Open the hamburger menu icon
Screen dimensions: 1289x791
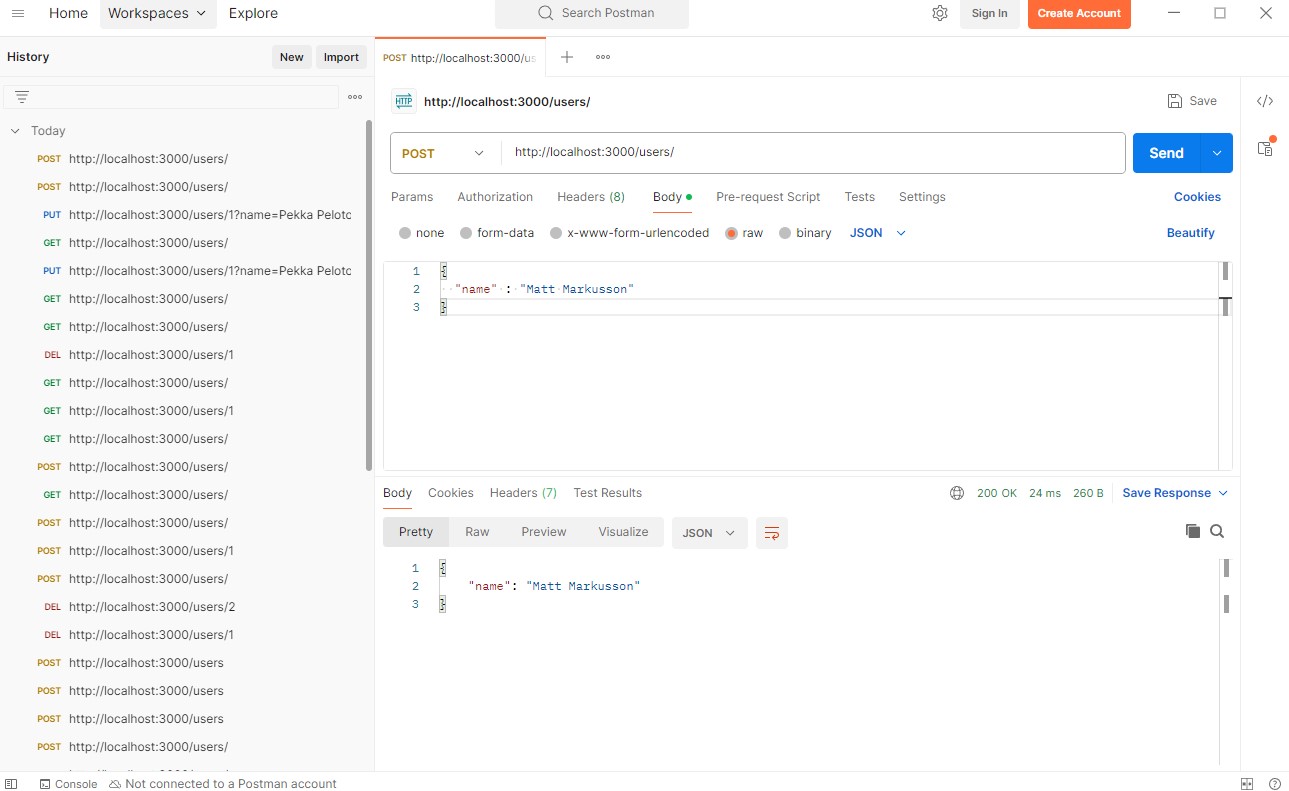pos(18,13)
